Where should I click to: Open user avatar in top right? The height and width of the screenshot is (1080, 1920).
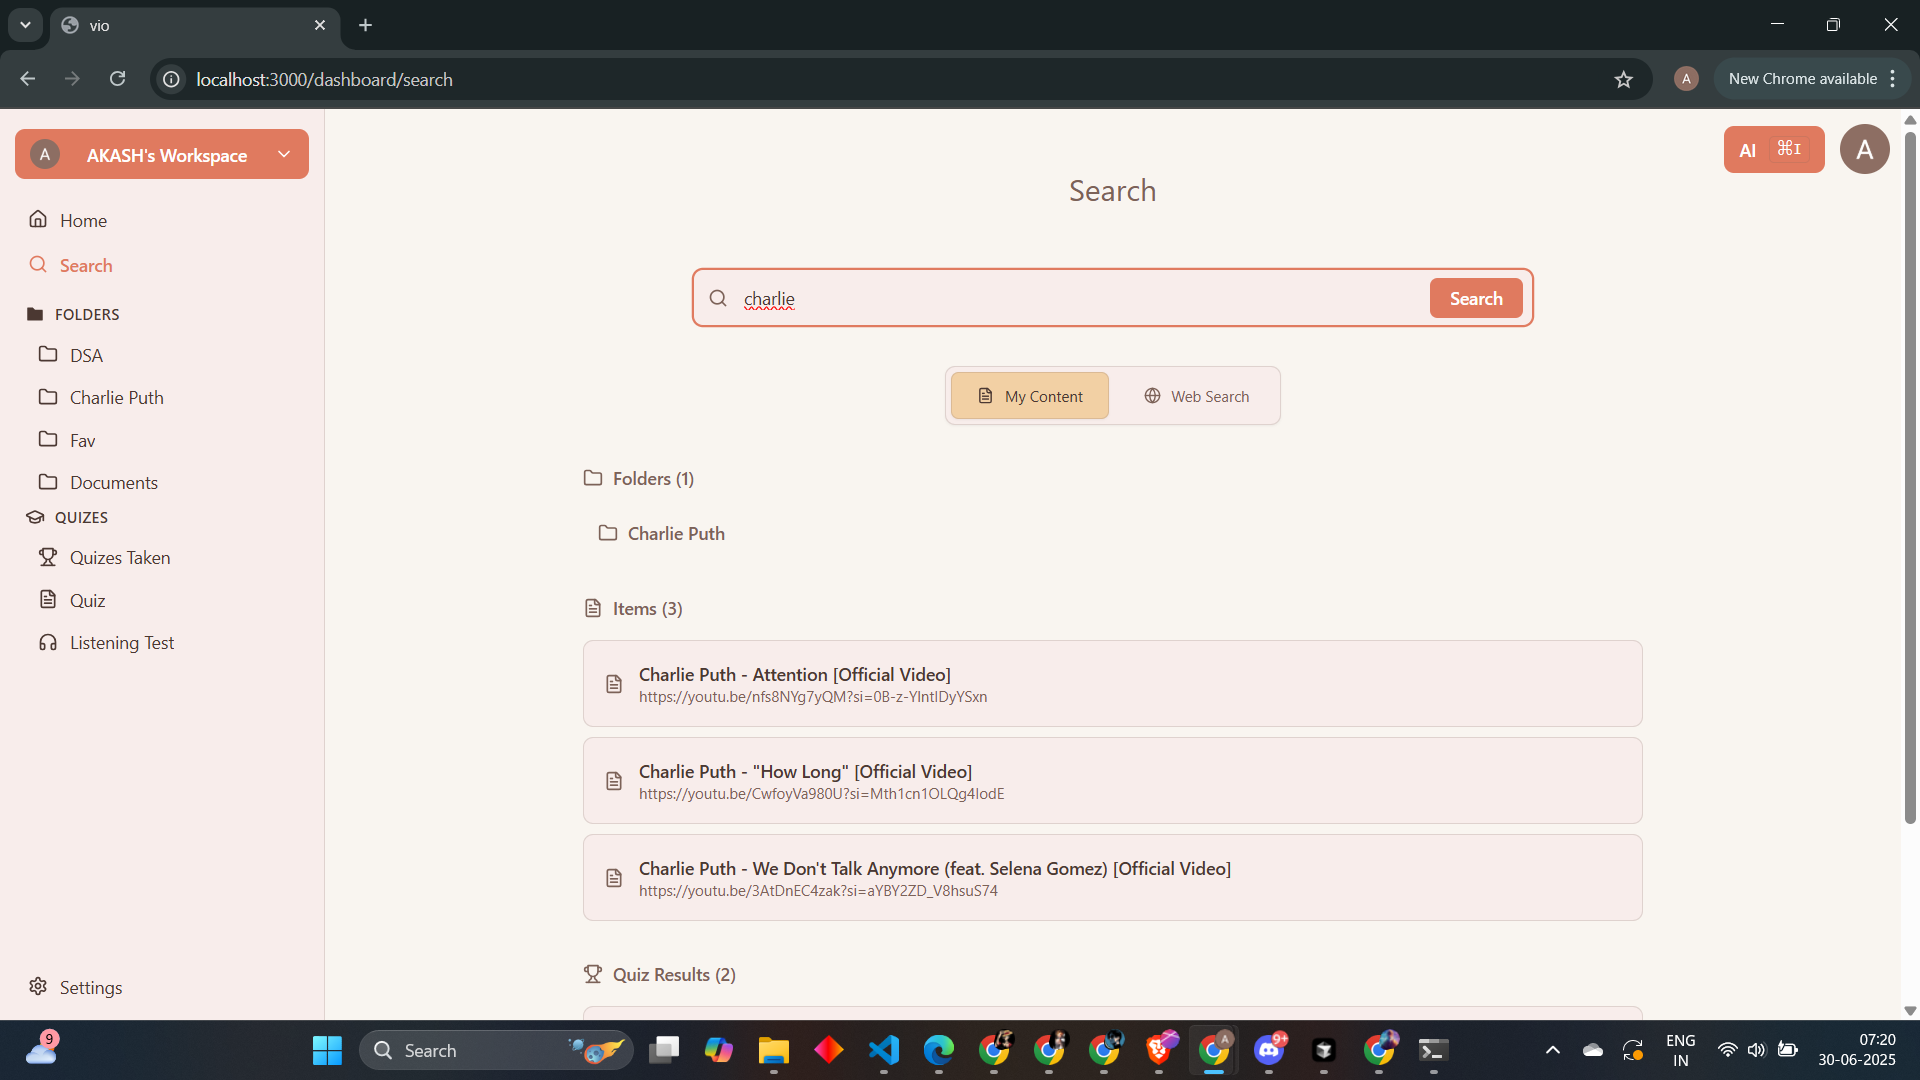[x=1864, y=150]
